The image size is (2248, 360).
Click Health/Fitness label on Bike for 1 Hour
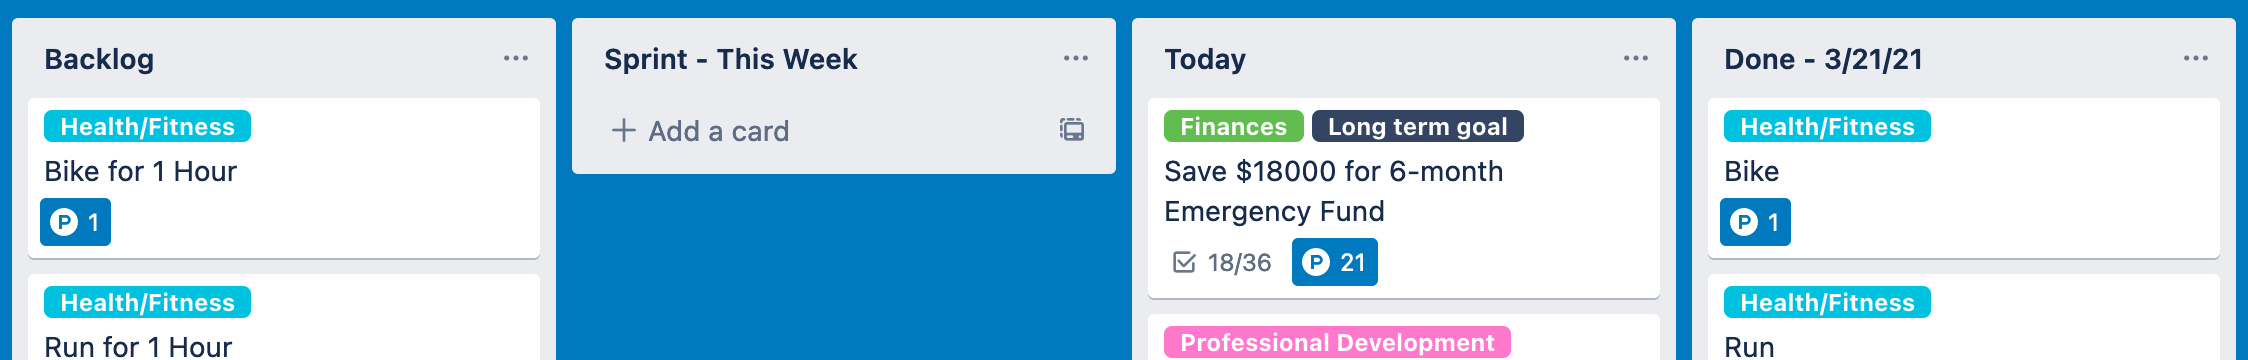click(x=147, y=126)
